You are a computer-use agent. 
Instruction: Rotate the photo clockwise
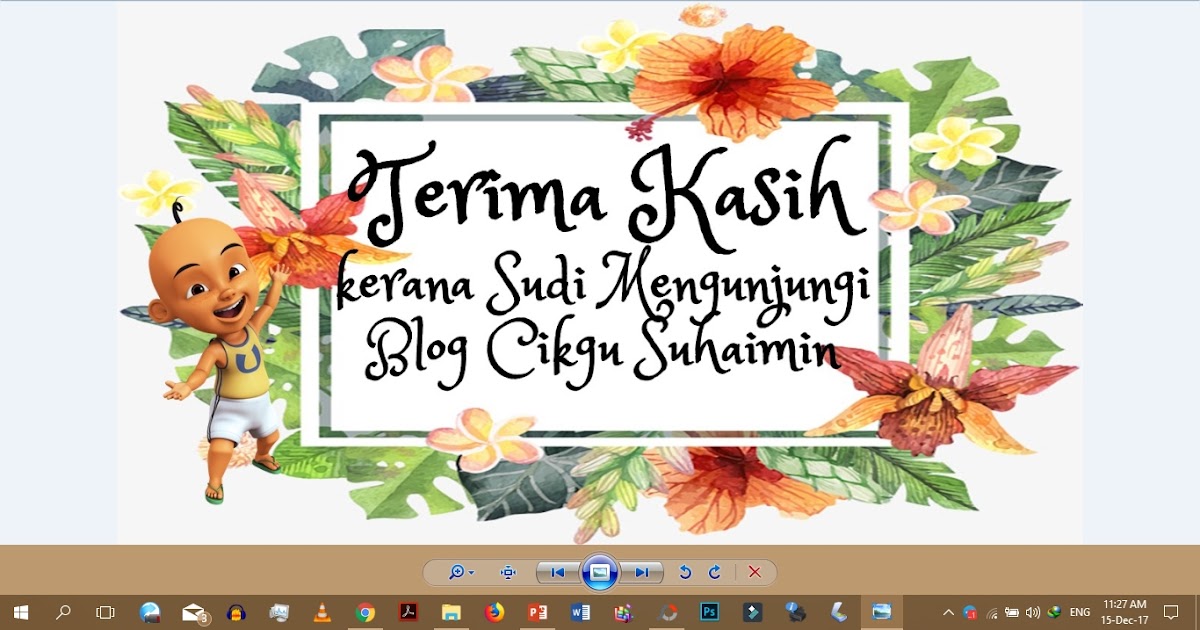click(x=715, y=572)
